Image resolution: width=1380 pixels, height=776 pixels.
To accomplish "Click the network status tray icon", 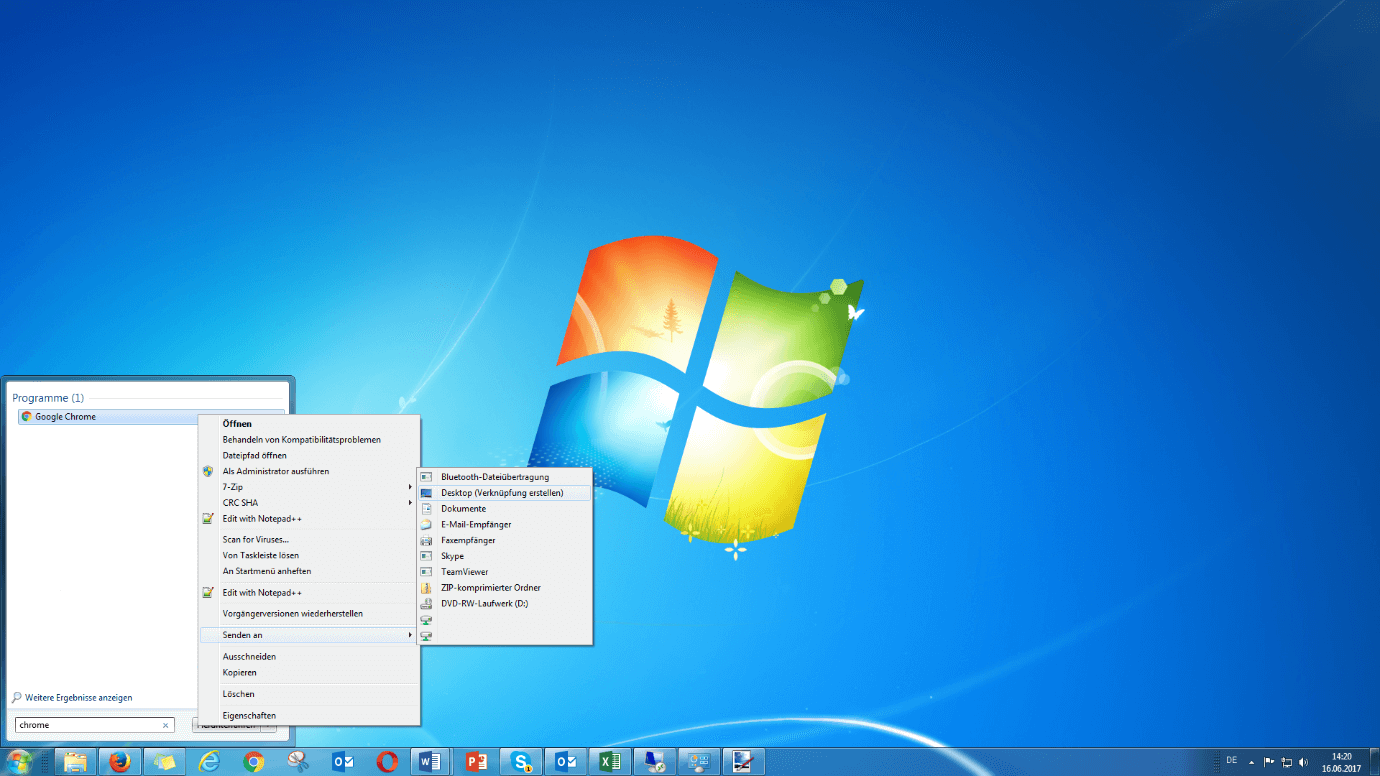I will (x=1287, y=762).
